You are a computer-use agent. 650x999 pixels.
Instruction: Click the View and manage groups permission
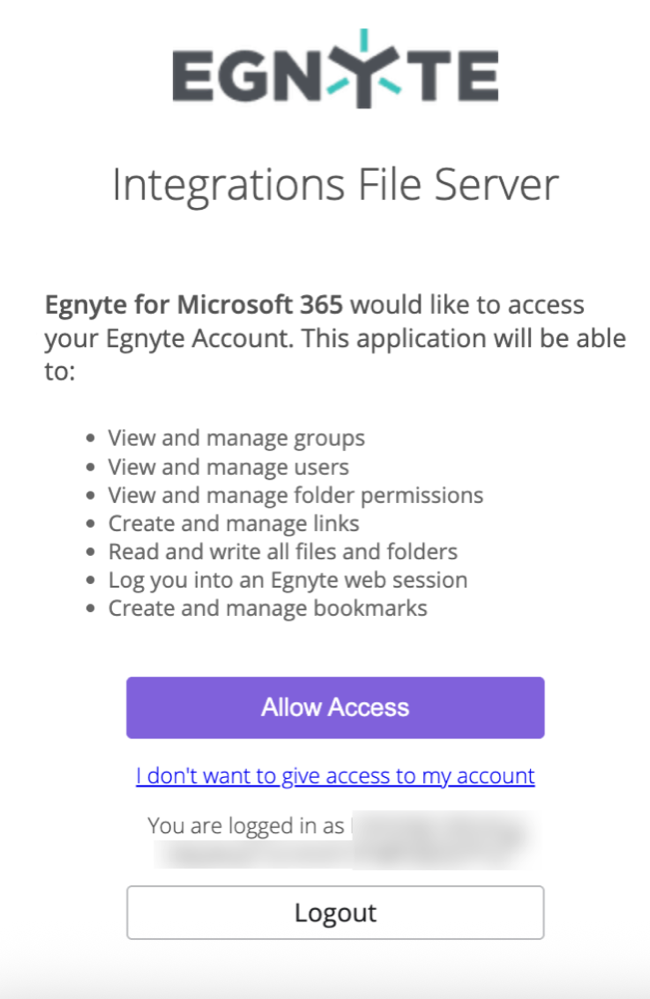click(236, 438)
